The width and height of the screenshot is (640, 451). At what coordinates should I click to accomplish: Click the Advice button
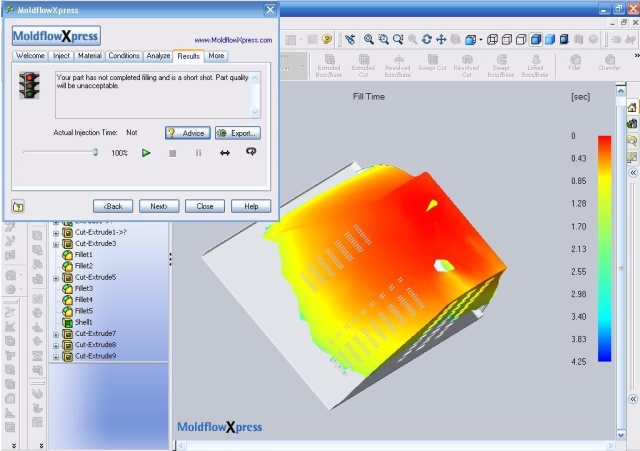(x=188, y=133)
